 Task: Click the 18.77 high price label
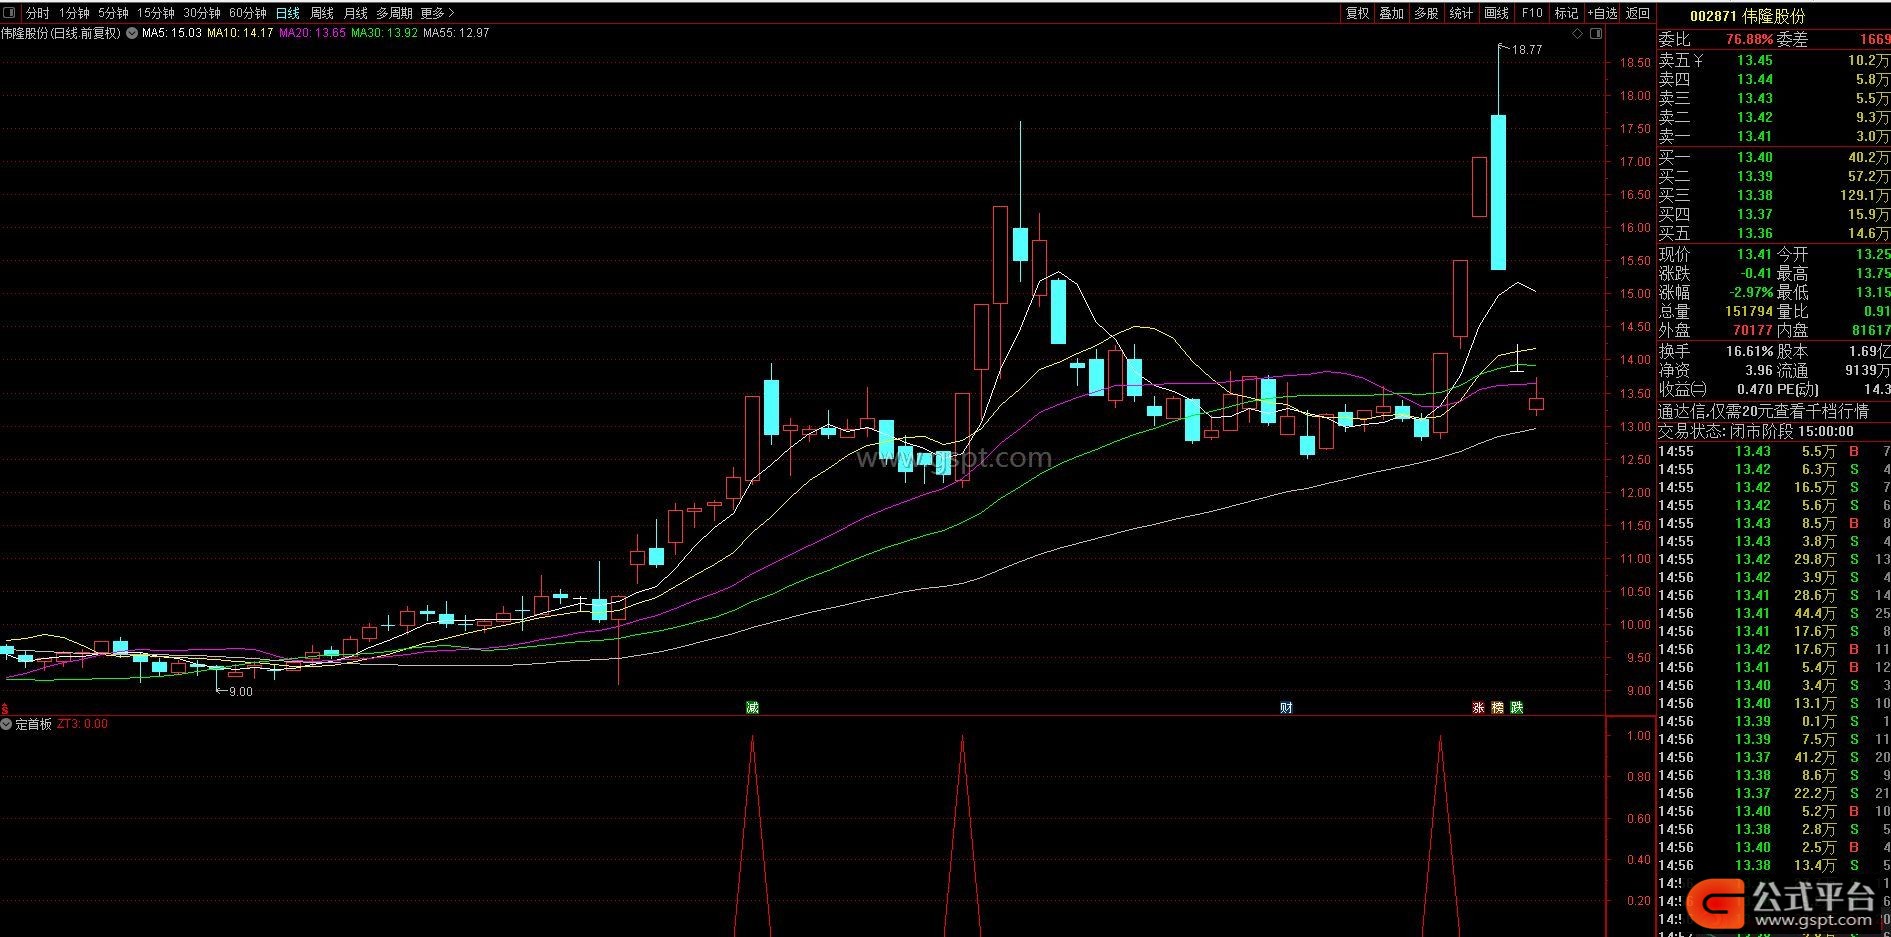coord(1526,49)
